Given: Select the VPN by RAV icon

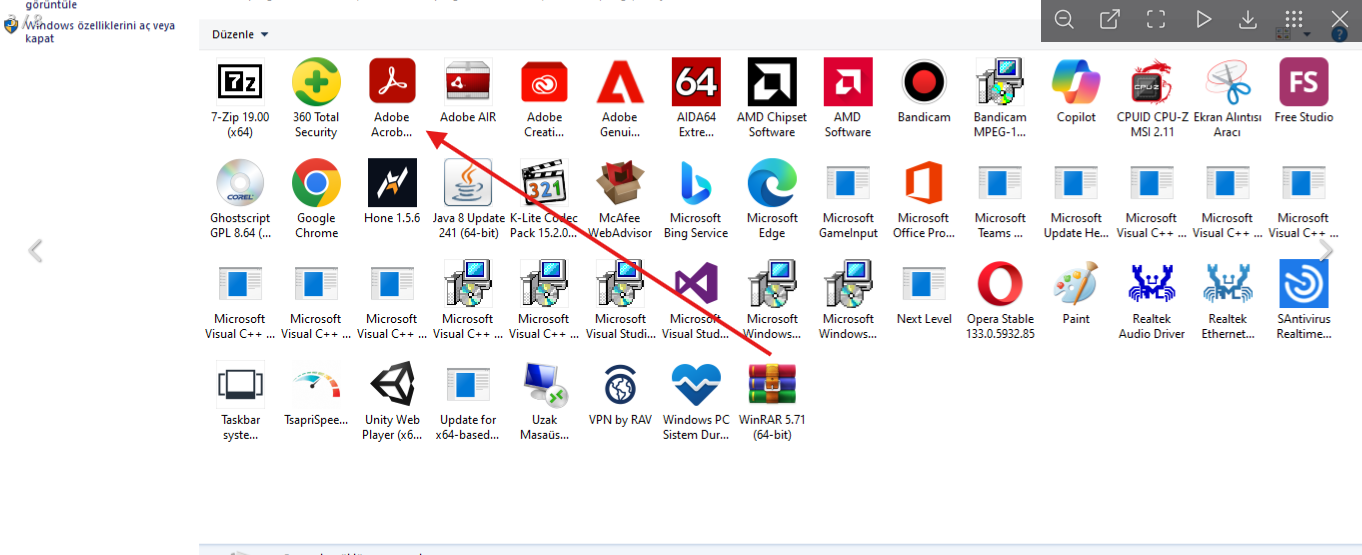Looking at the screenshot, I should point(620,385).
